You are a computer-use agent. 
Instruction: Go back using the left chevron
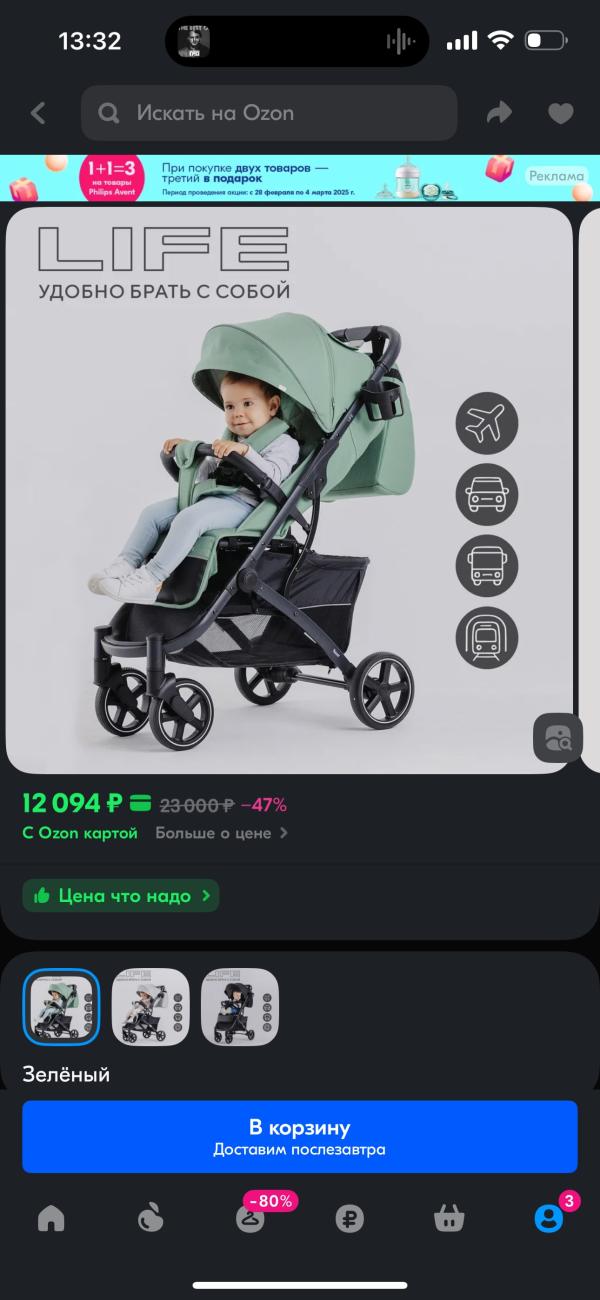click(38, 113)
